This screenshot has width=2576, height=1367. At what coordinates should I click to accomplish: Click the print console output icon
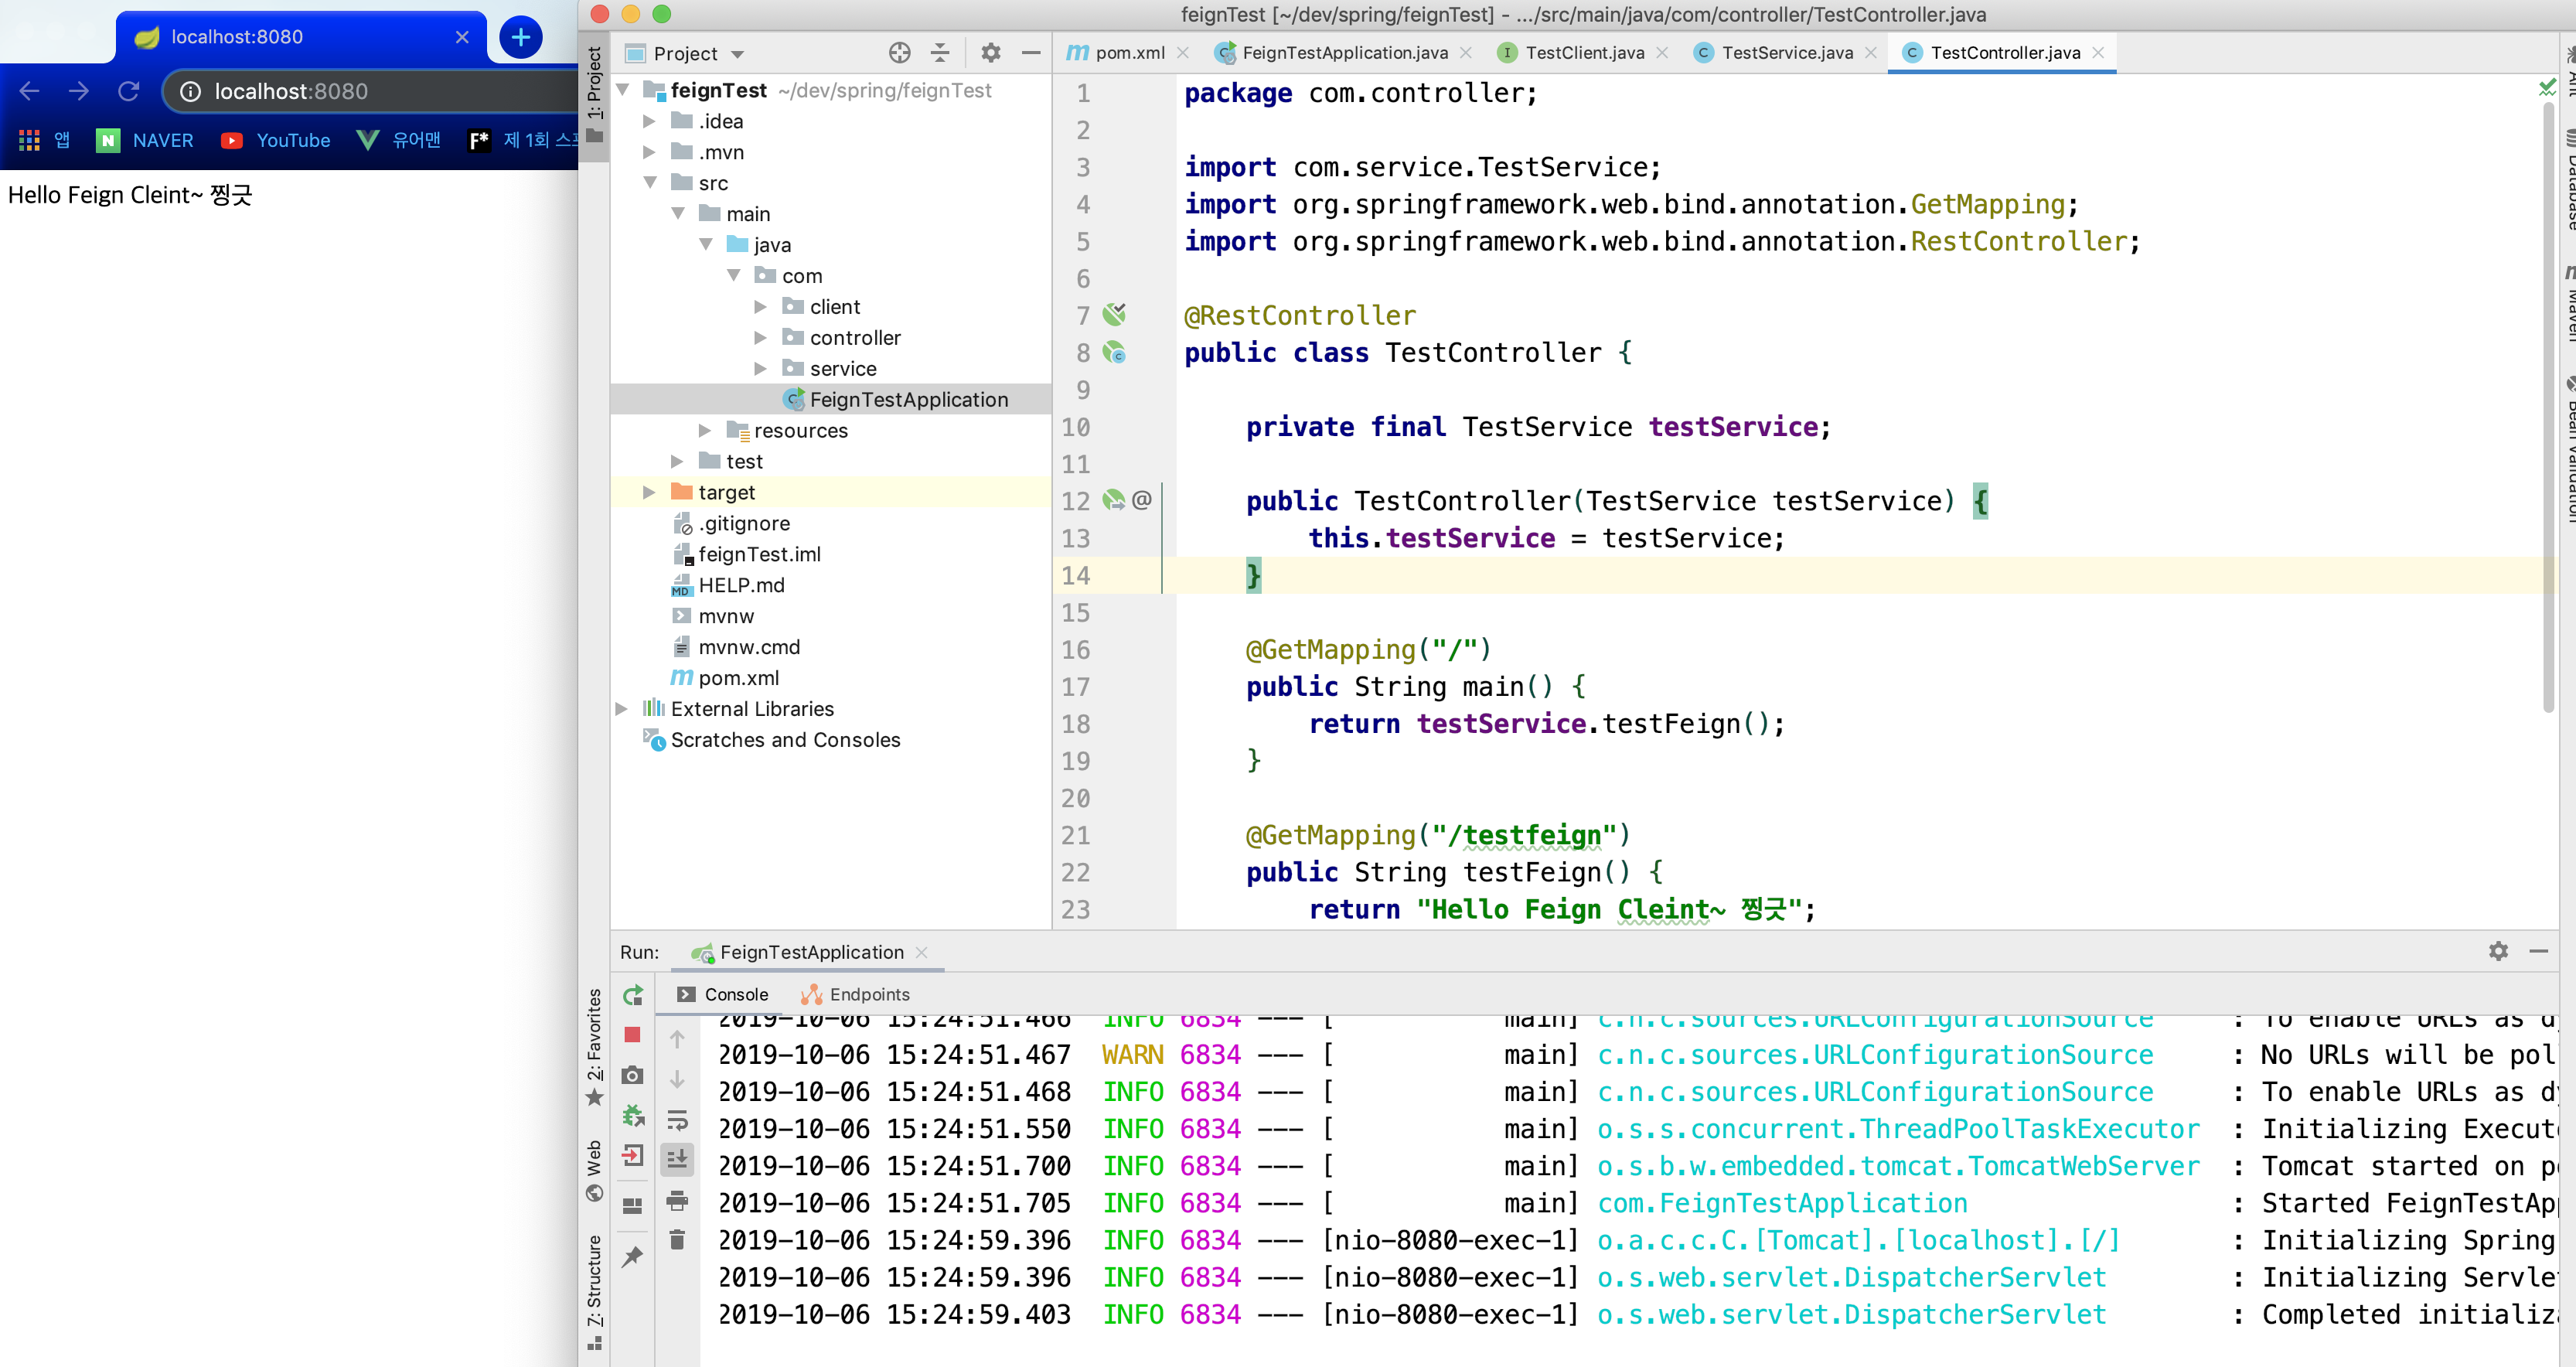[677, 1200]
